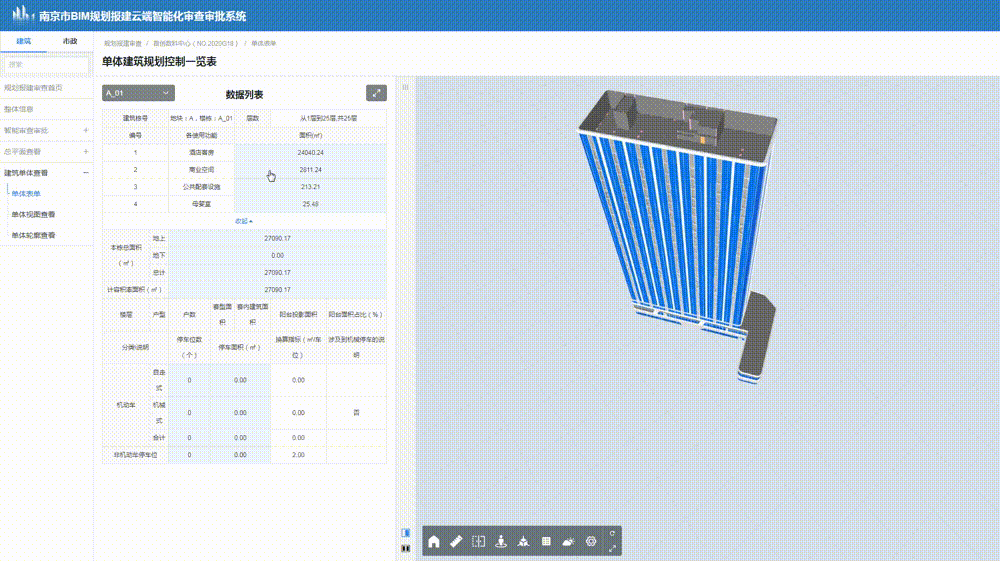The image size is (1000, 561).
Task: Switch to the 建筑 tab
Action: pos(24,41)
